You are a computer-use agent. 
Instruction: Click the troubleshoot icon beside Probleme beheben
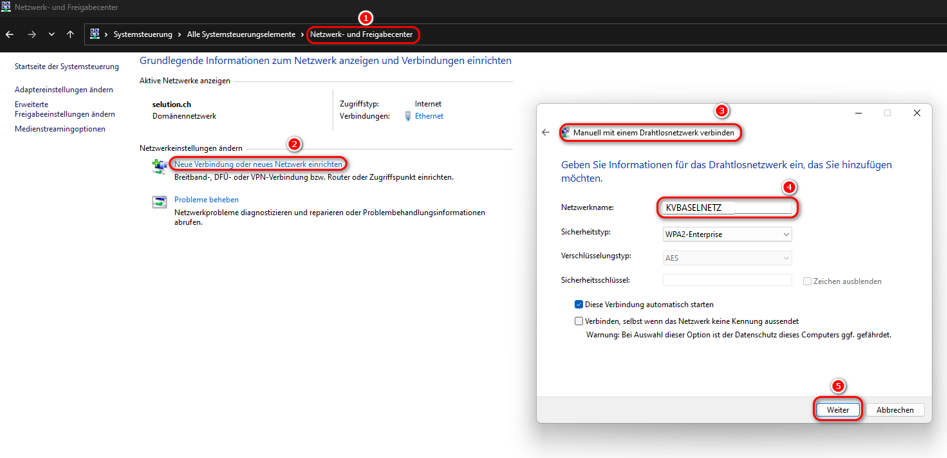coord(159,202)
